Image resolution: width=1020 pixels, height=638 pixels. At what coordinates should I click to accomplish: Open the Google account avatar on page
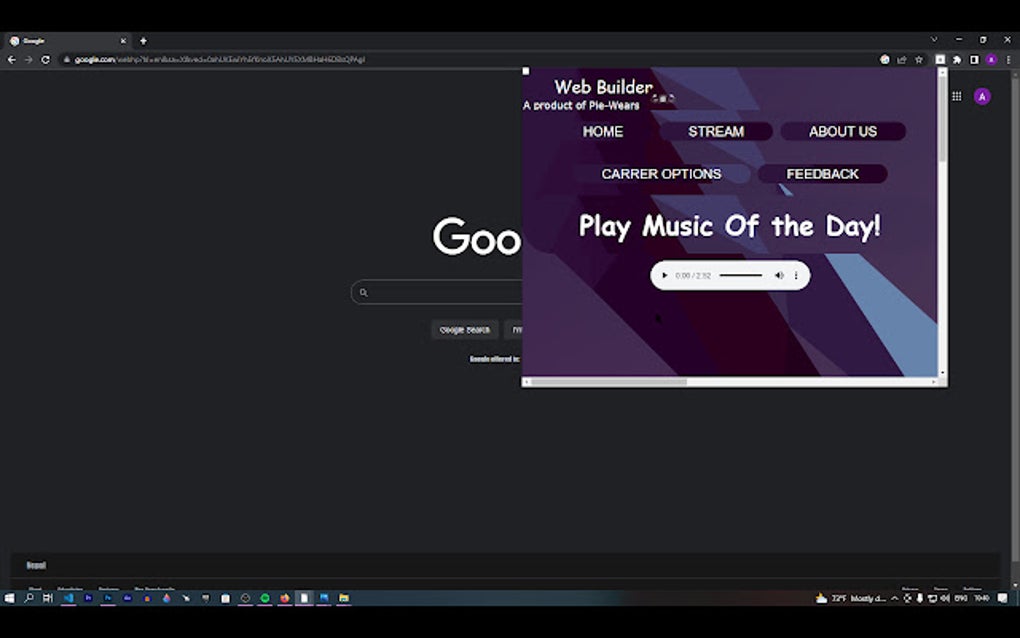pyautogui.click(x=982, y=96)
